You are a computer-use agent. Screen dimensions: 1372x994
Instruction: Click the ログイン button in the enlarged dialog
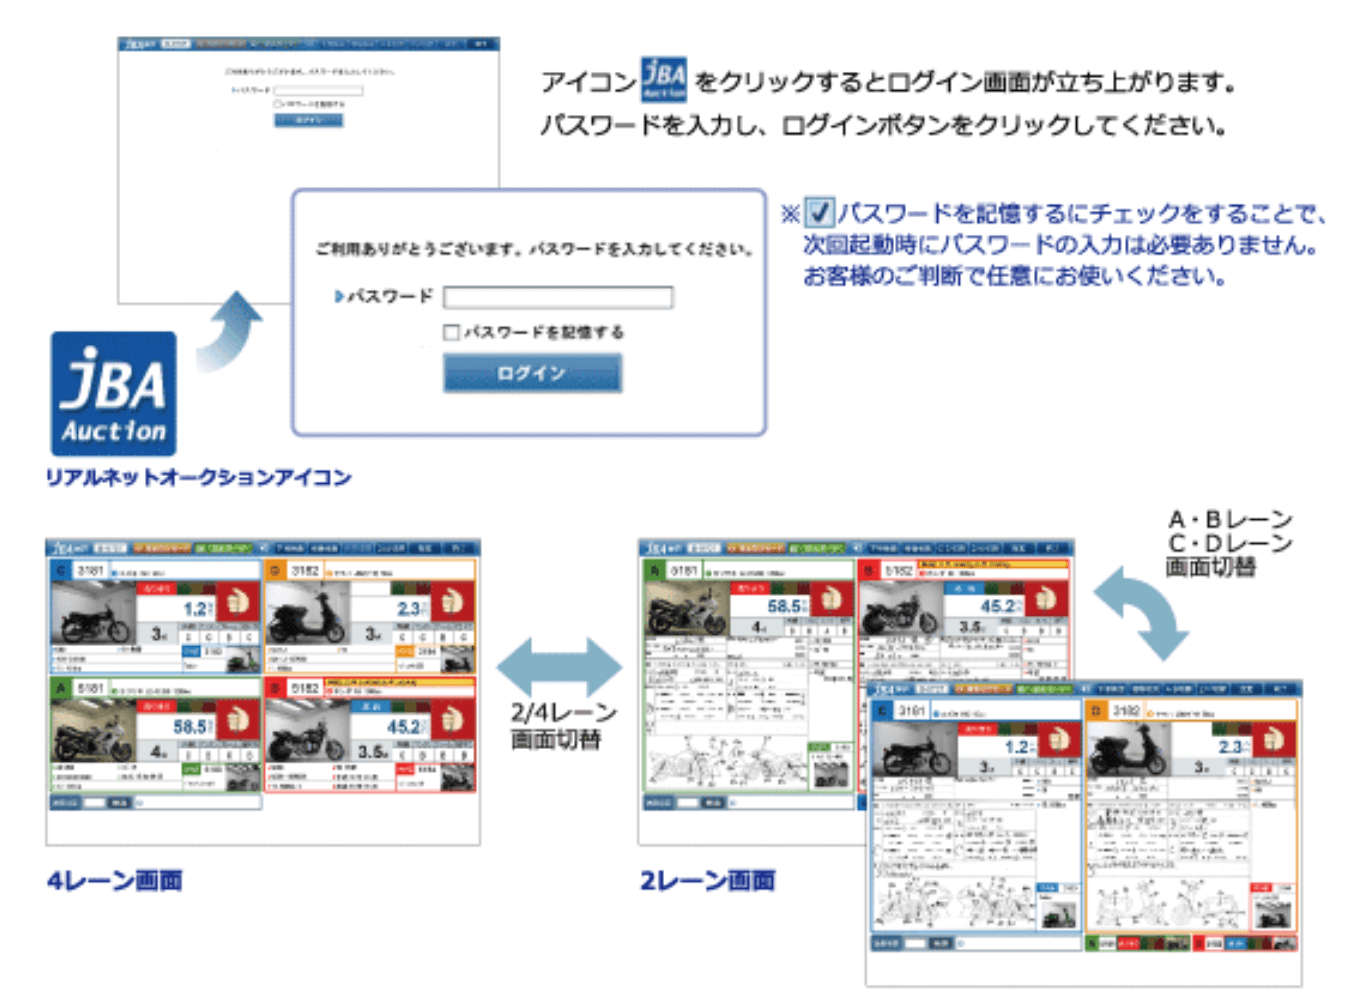click(x=532, y=373)
